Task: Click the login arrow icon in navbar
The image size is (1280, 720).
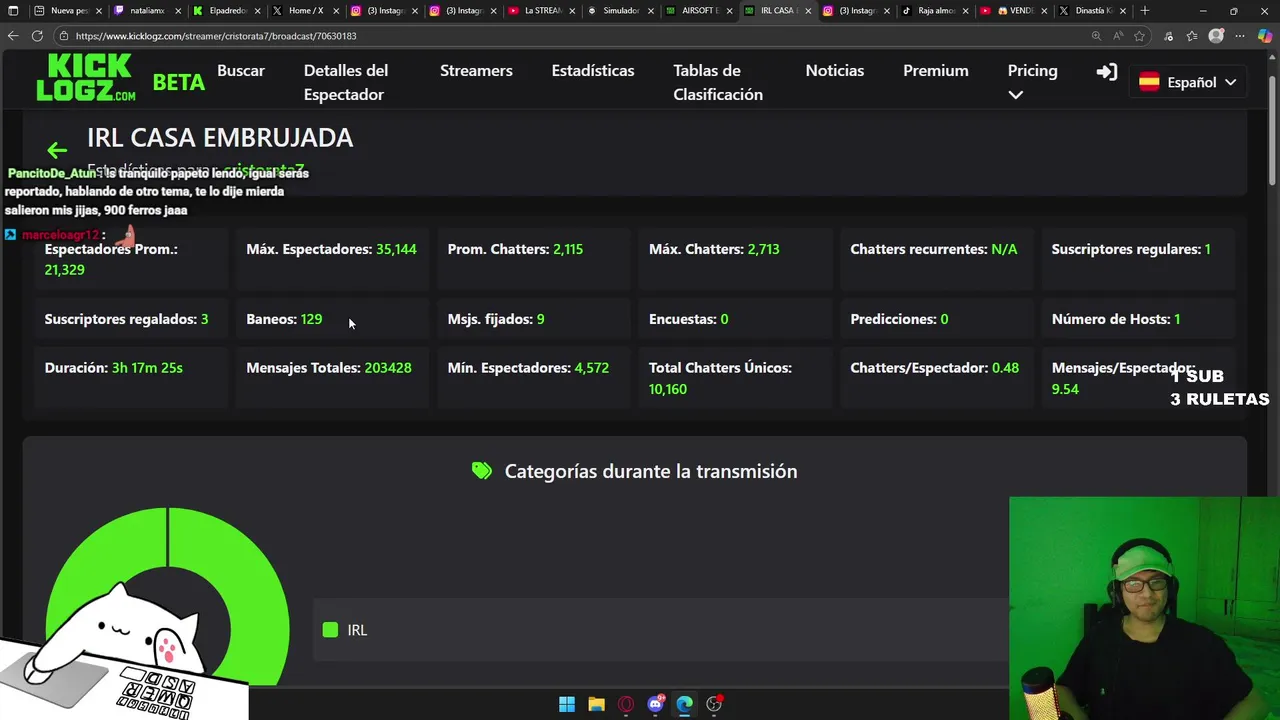Action: click(1107, 72)
